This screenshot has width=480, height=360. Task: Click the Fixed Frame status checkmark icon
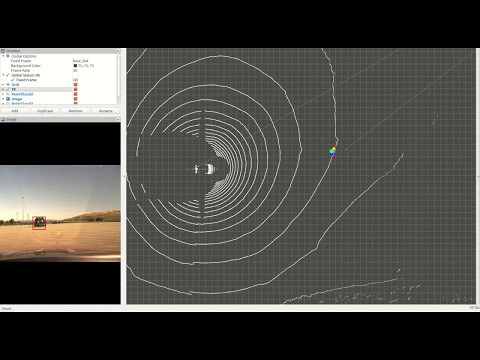pyautogui.click(x=13, y=80)
